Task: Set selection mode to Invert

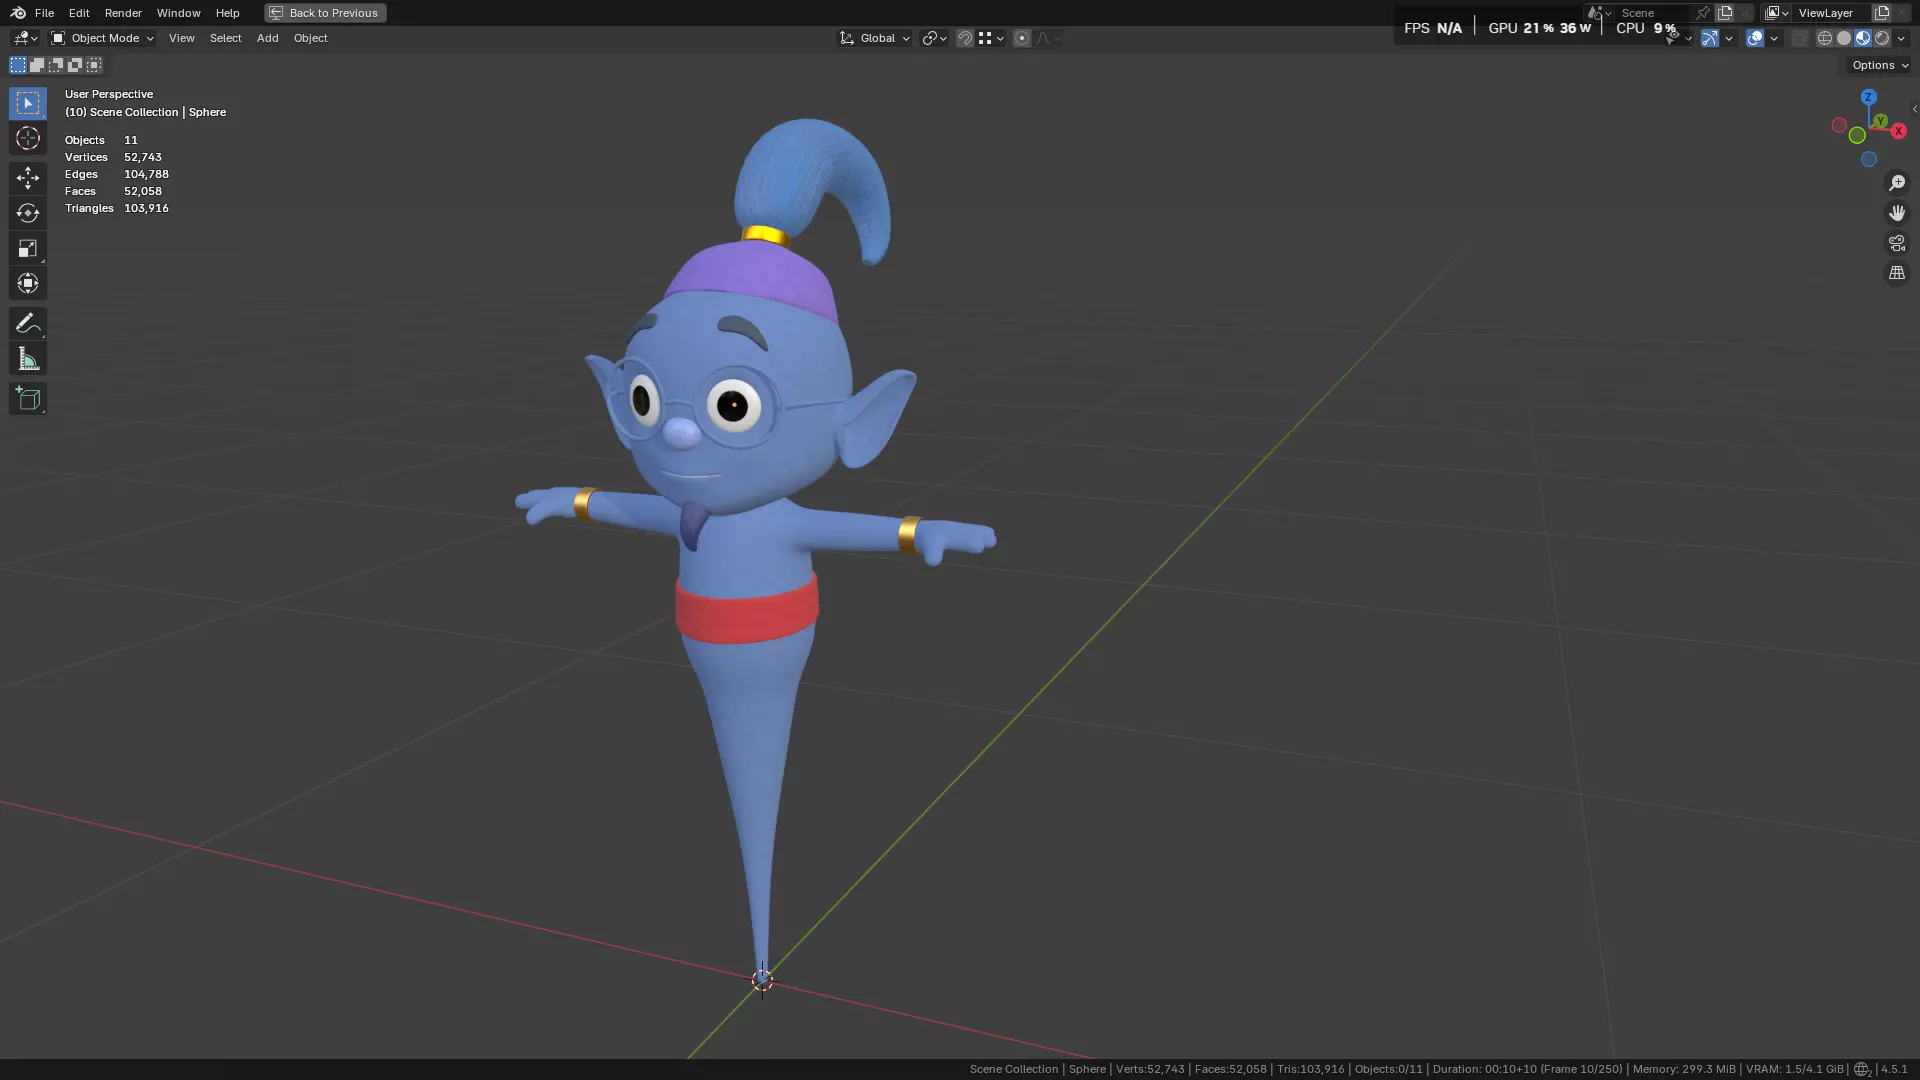Action: tap(75, 65)
